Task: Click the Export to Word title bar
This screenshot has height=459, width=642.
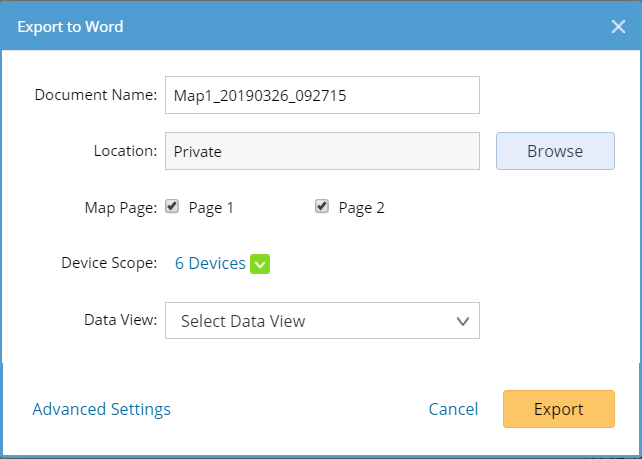Action: (300, 27)
